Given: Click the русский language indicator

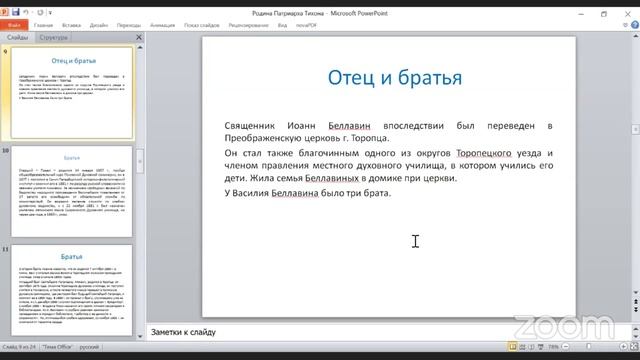Looking at the screenshot, I should click(89, 347).
